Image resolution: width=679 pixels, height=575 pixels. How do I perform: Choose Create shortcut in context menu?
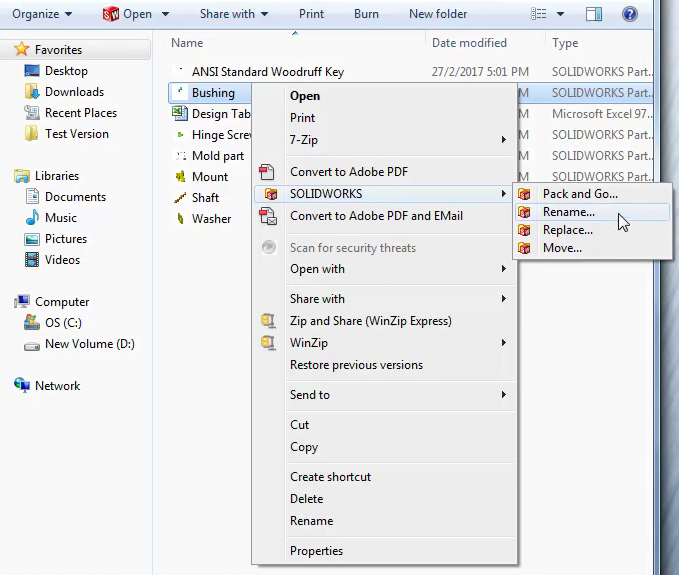click(330, 477)
